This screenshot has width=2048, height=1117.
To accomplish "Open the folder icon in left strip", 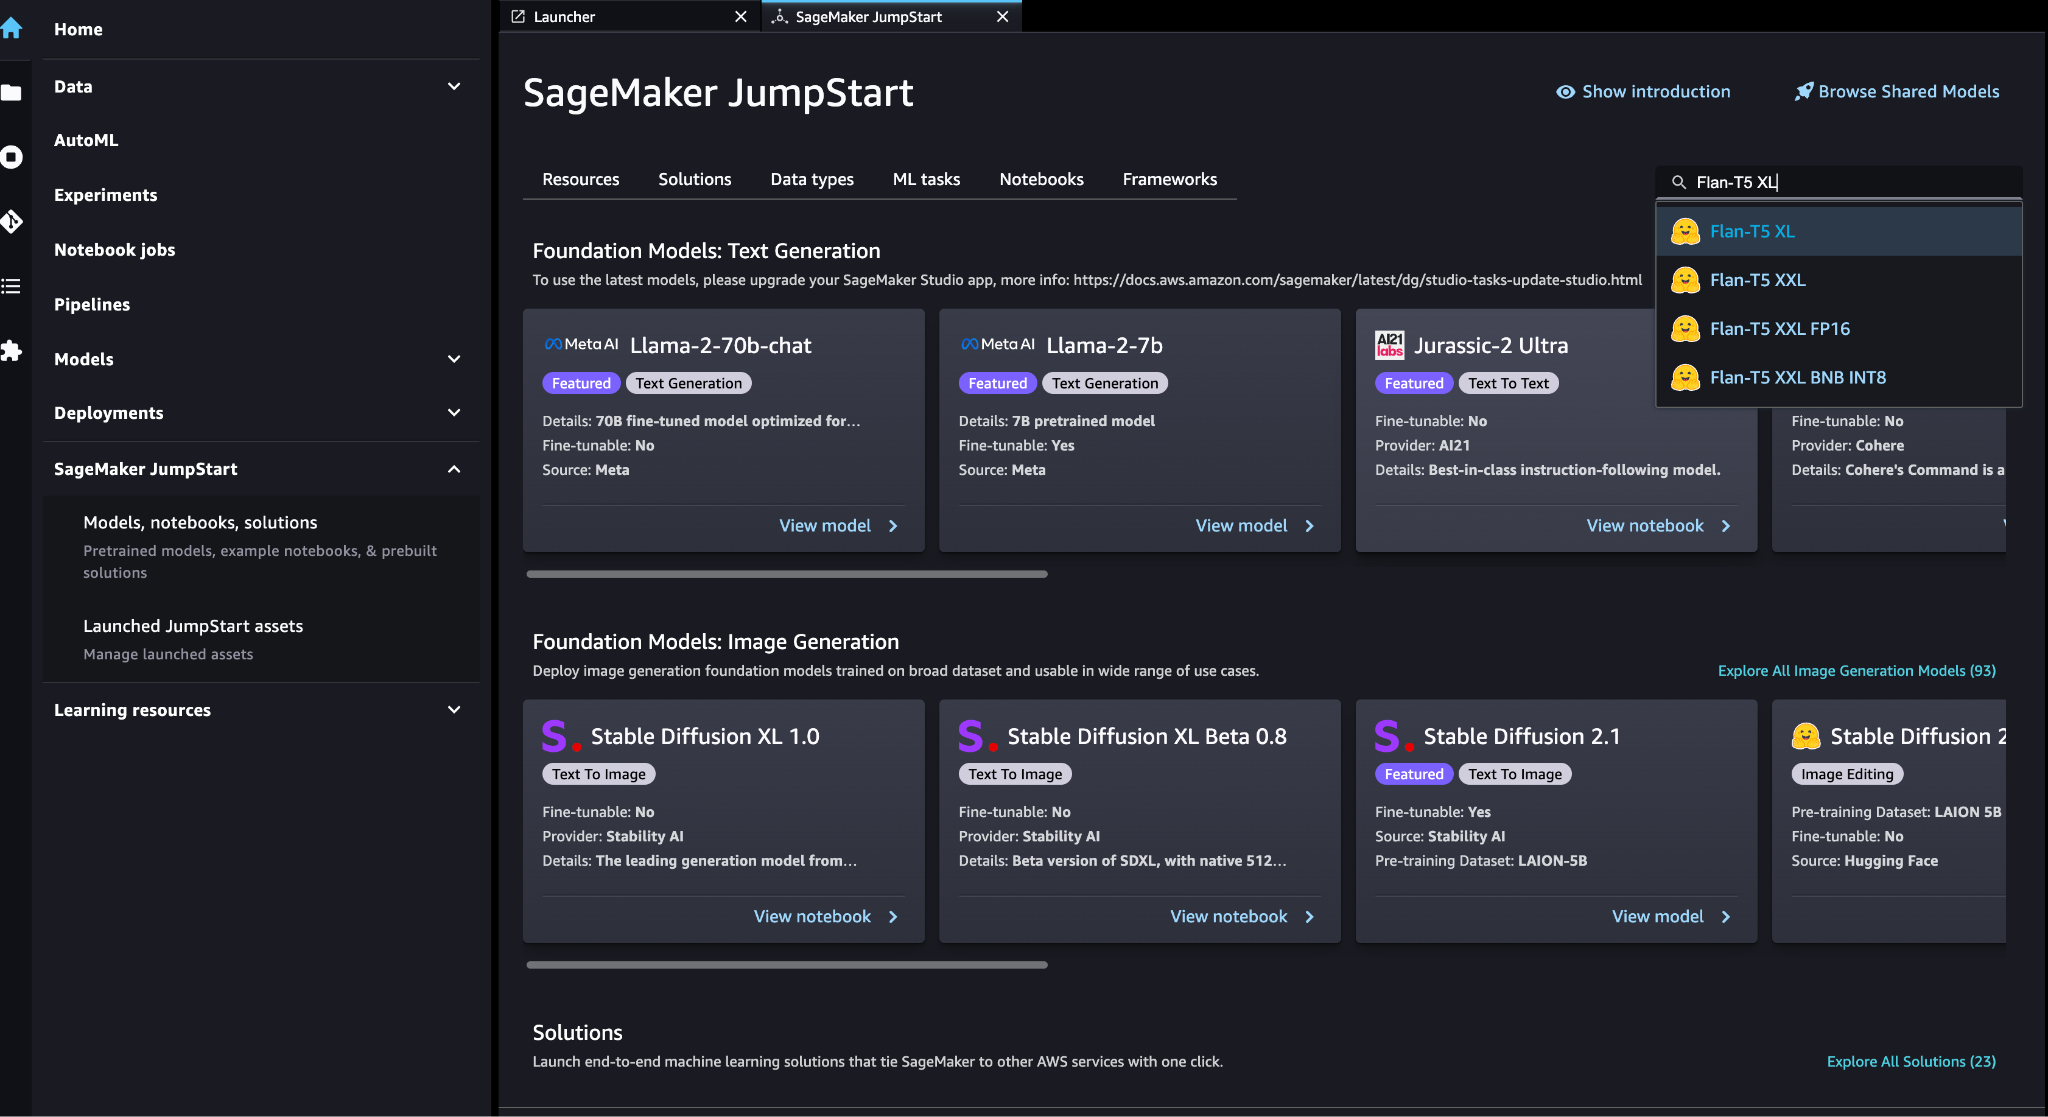I will (12, 93).
